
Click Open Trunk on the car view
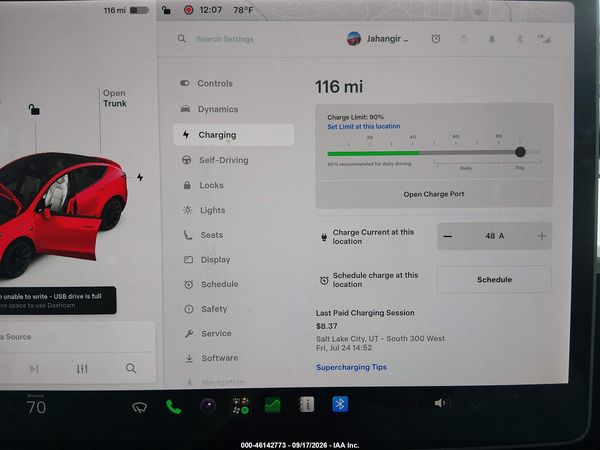tap(115, 98)
